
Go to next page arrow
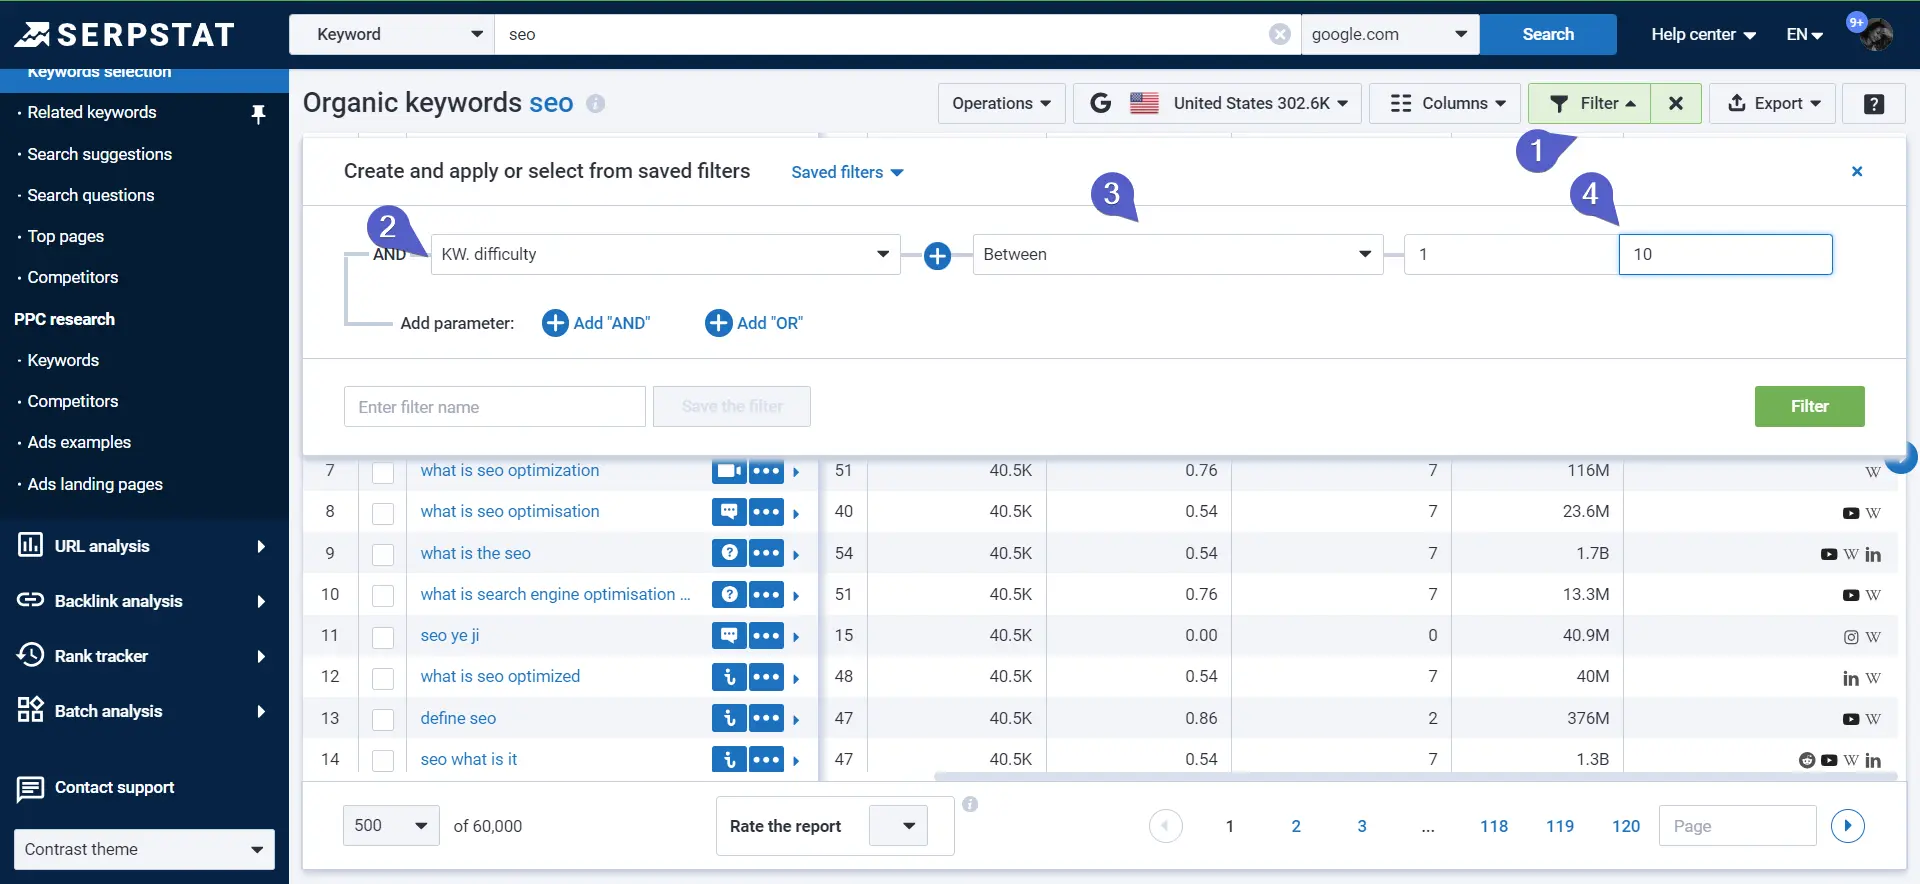[1848, 826]
